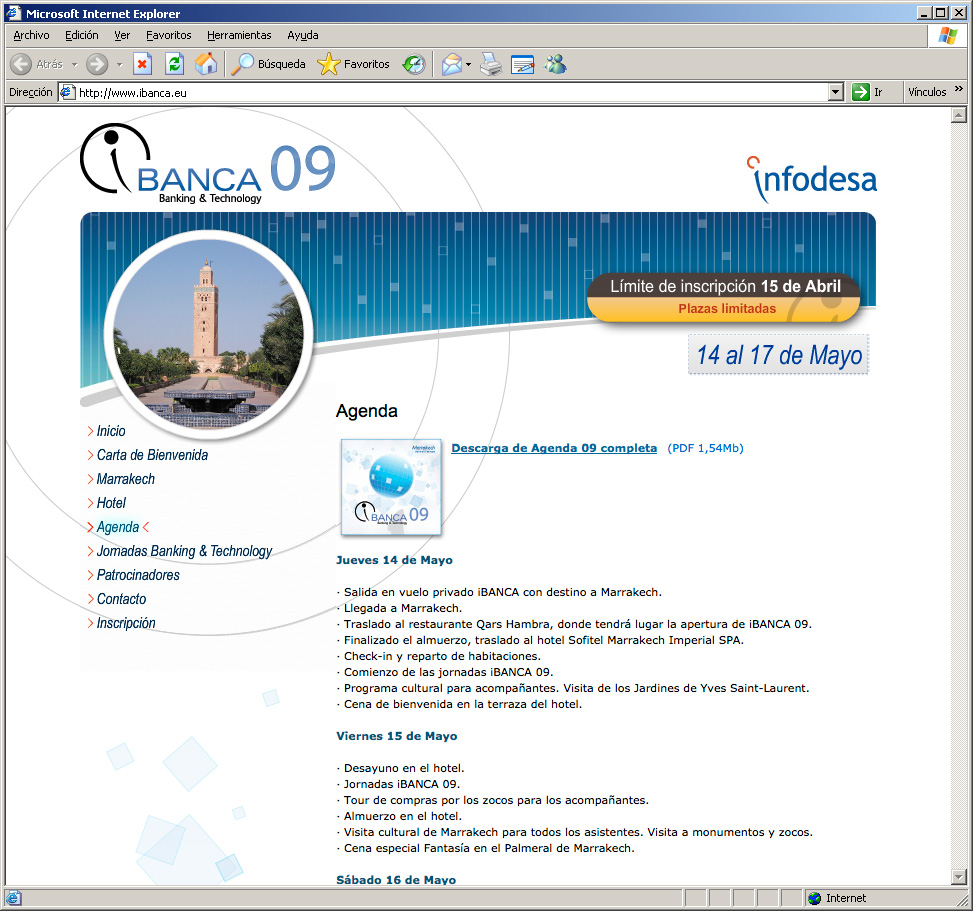Click the Agenda 09 PDF cover thumbnail
The height and width of the screenshot is (911, 973).
click(391, 487)
